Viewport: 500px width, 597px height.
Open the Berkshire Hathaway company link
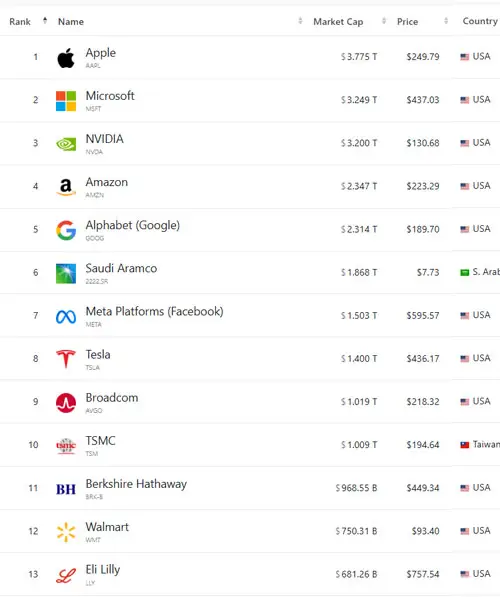(x=136, y=484)
